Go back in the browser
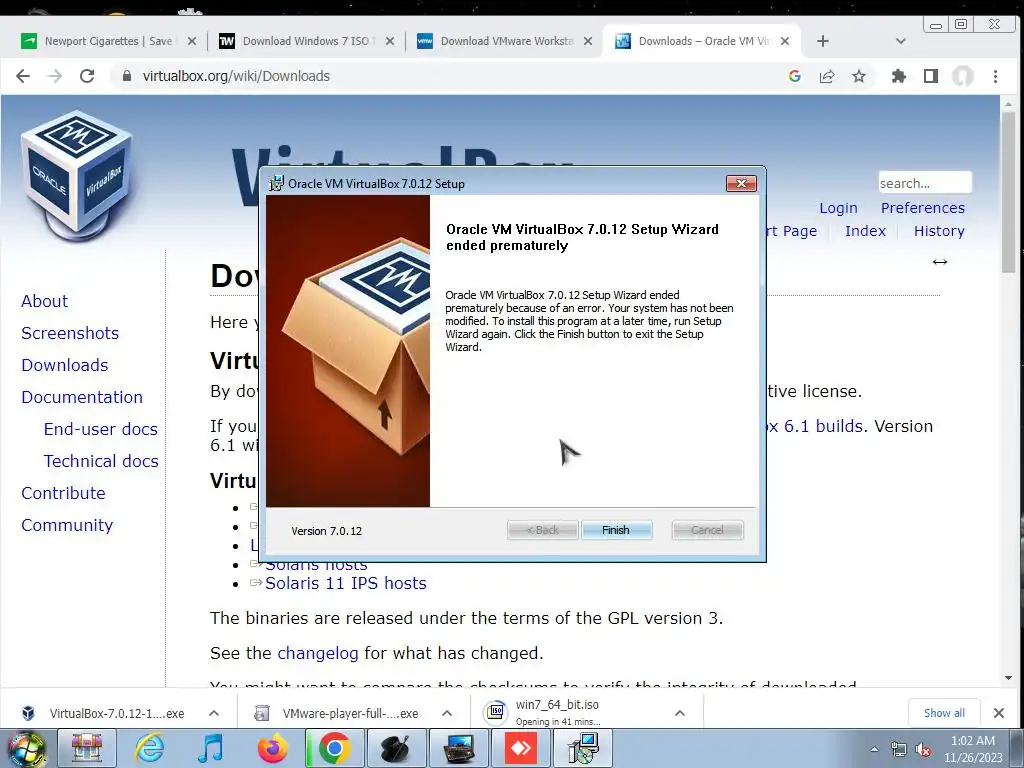 23,76
